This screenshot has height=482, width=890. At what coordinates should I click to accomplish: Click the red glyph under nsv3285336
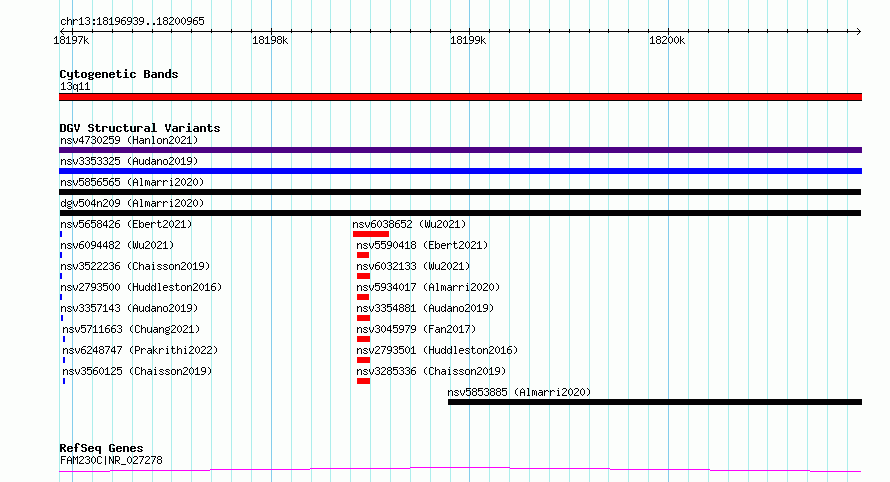(363, 381)
